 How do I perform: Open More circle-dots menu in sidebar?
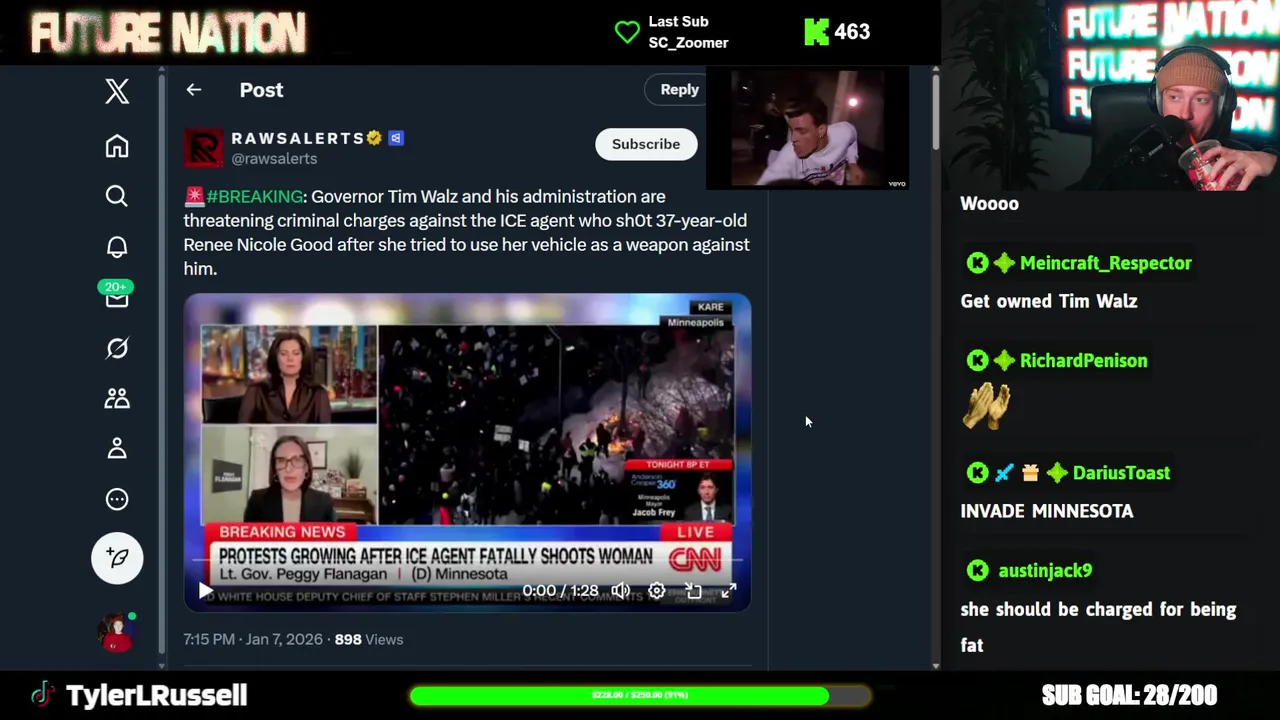point(117,499)
